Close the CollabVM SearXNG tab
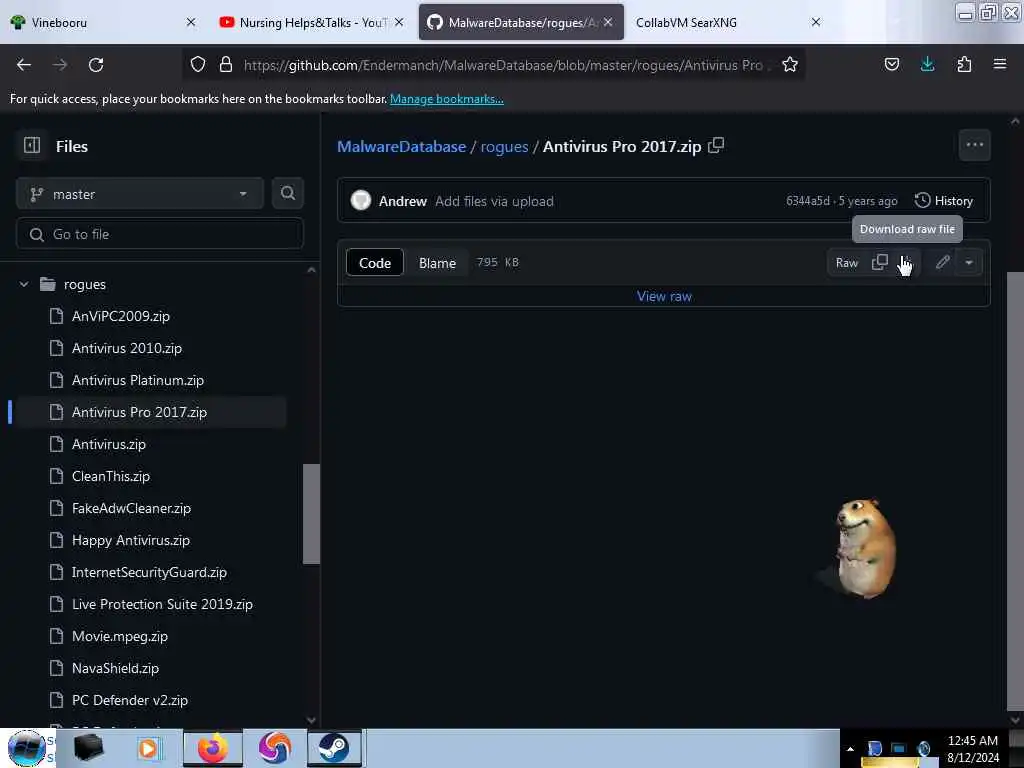1024x768 pixels. [x=816, y=22]
